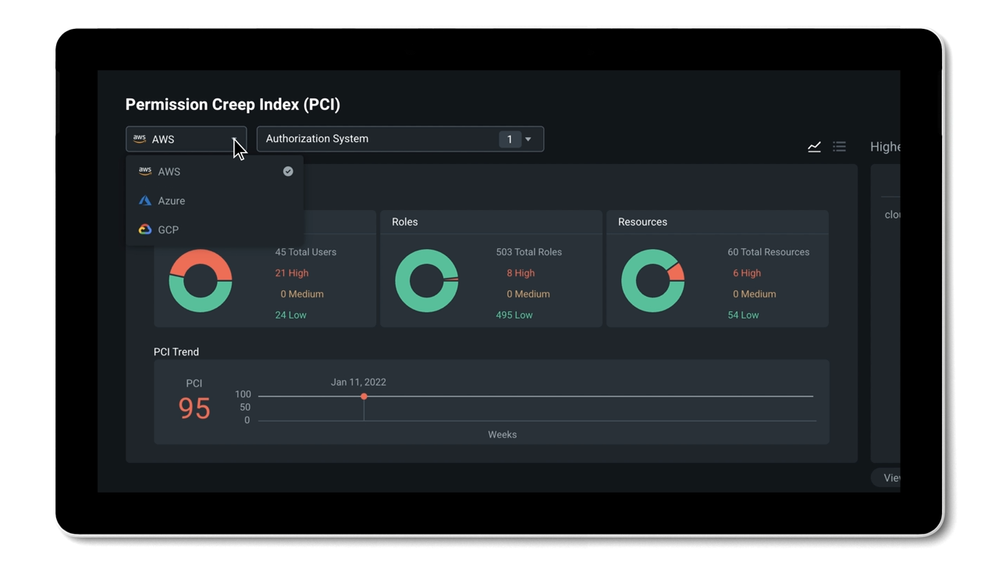This screenshot has width=999, height=562.
Task: Switch to the trend chart view icon
Action: (814, 147)
